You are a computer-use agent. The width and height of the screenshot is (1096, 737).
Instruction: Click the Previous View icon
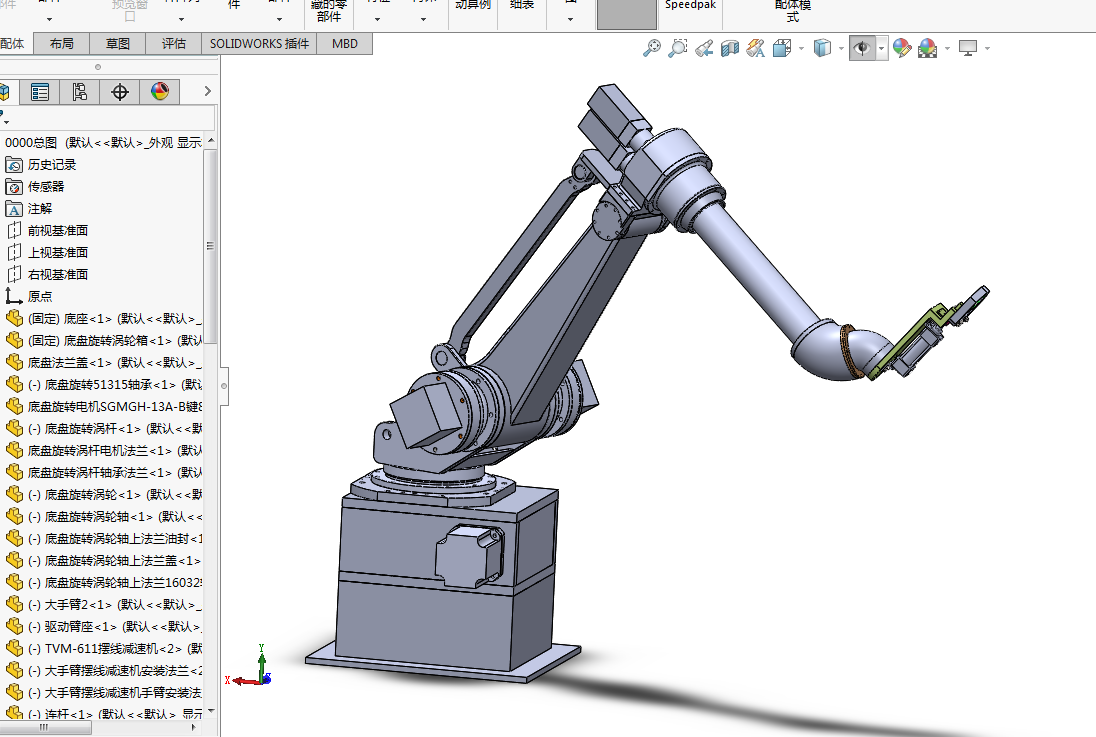pyautogui.click(x=704, y=48)
